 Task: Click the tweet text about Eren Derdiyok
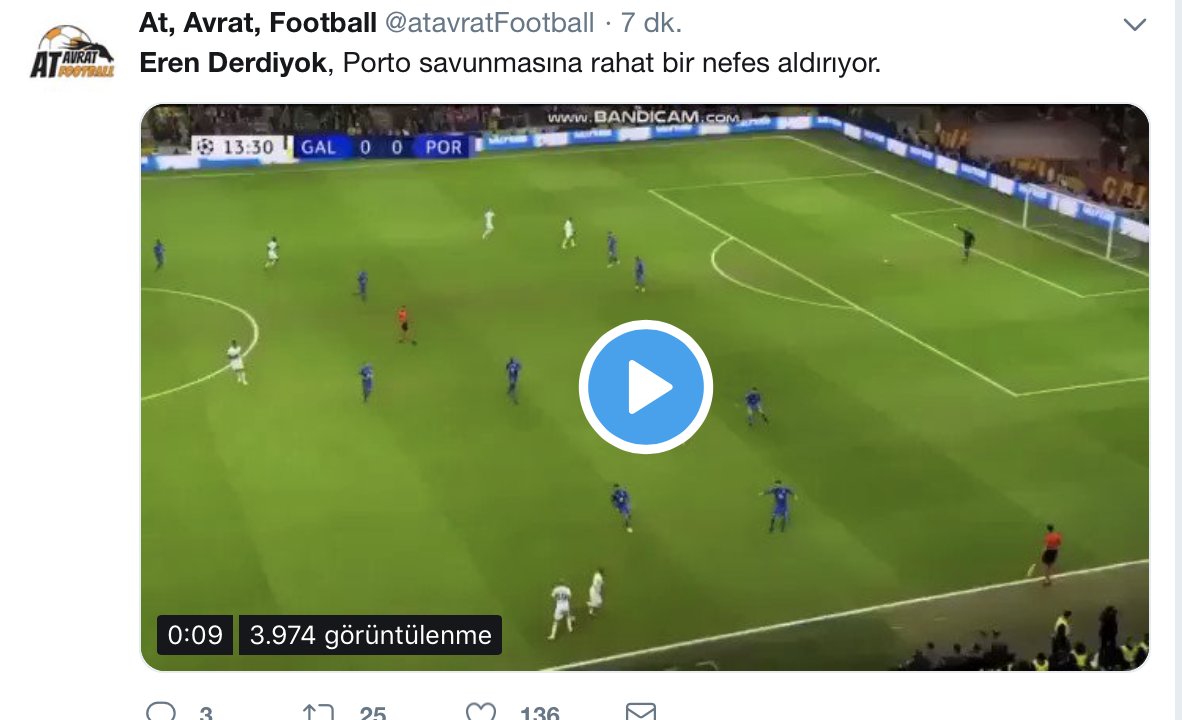pos(510,63)
